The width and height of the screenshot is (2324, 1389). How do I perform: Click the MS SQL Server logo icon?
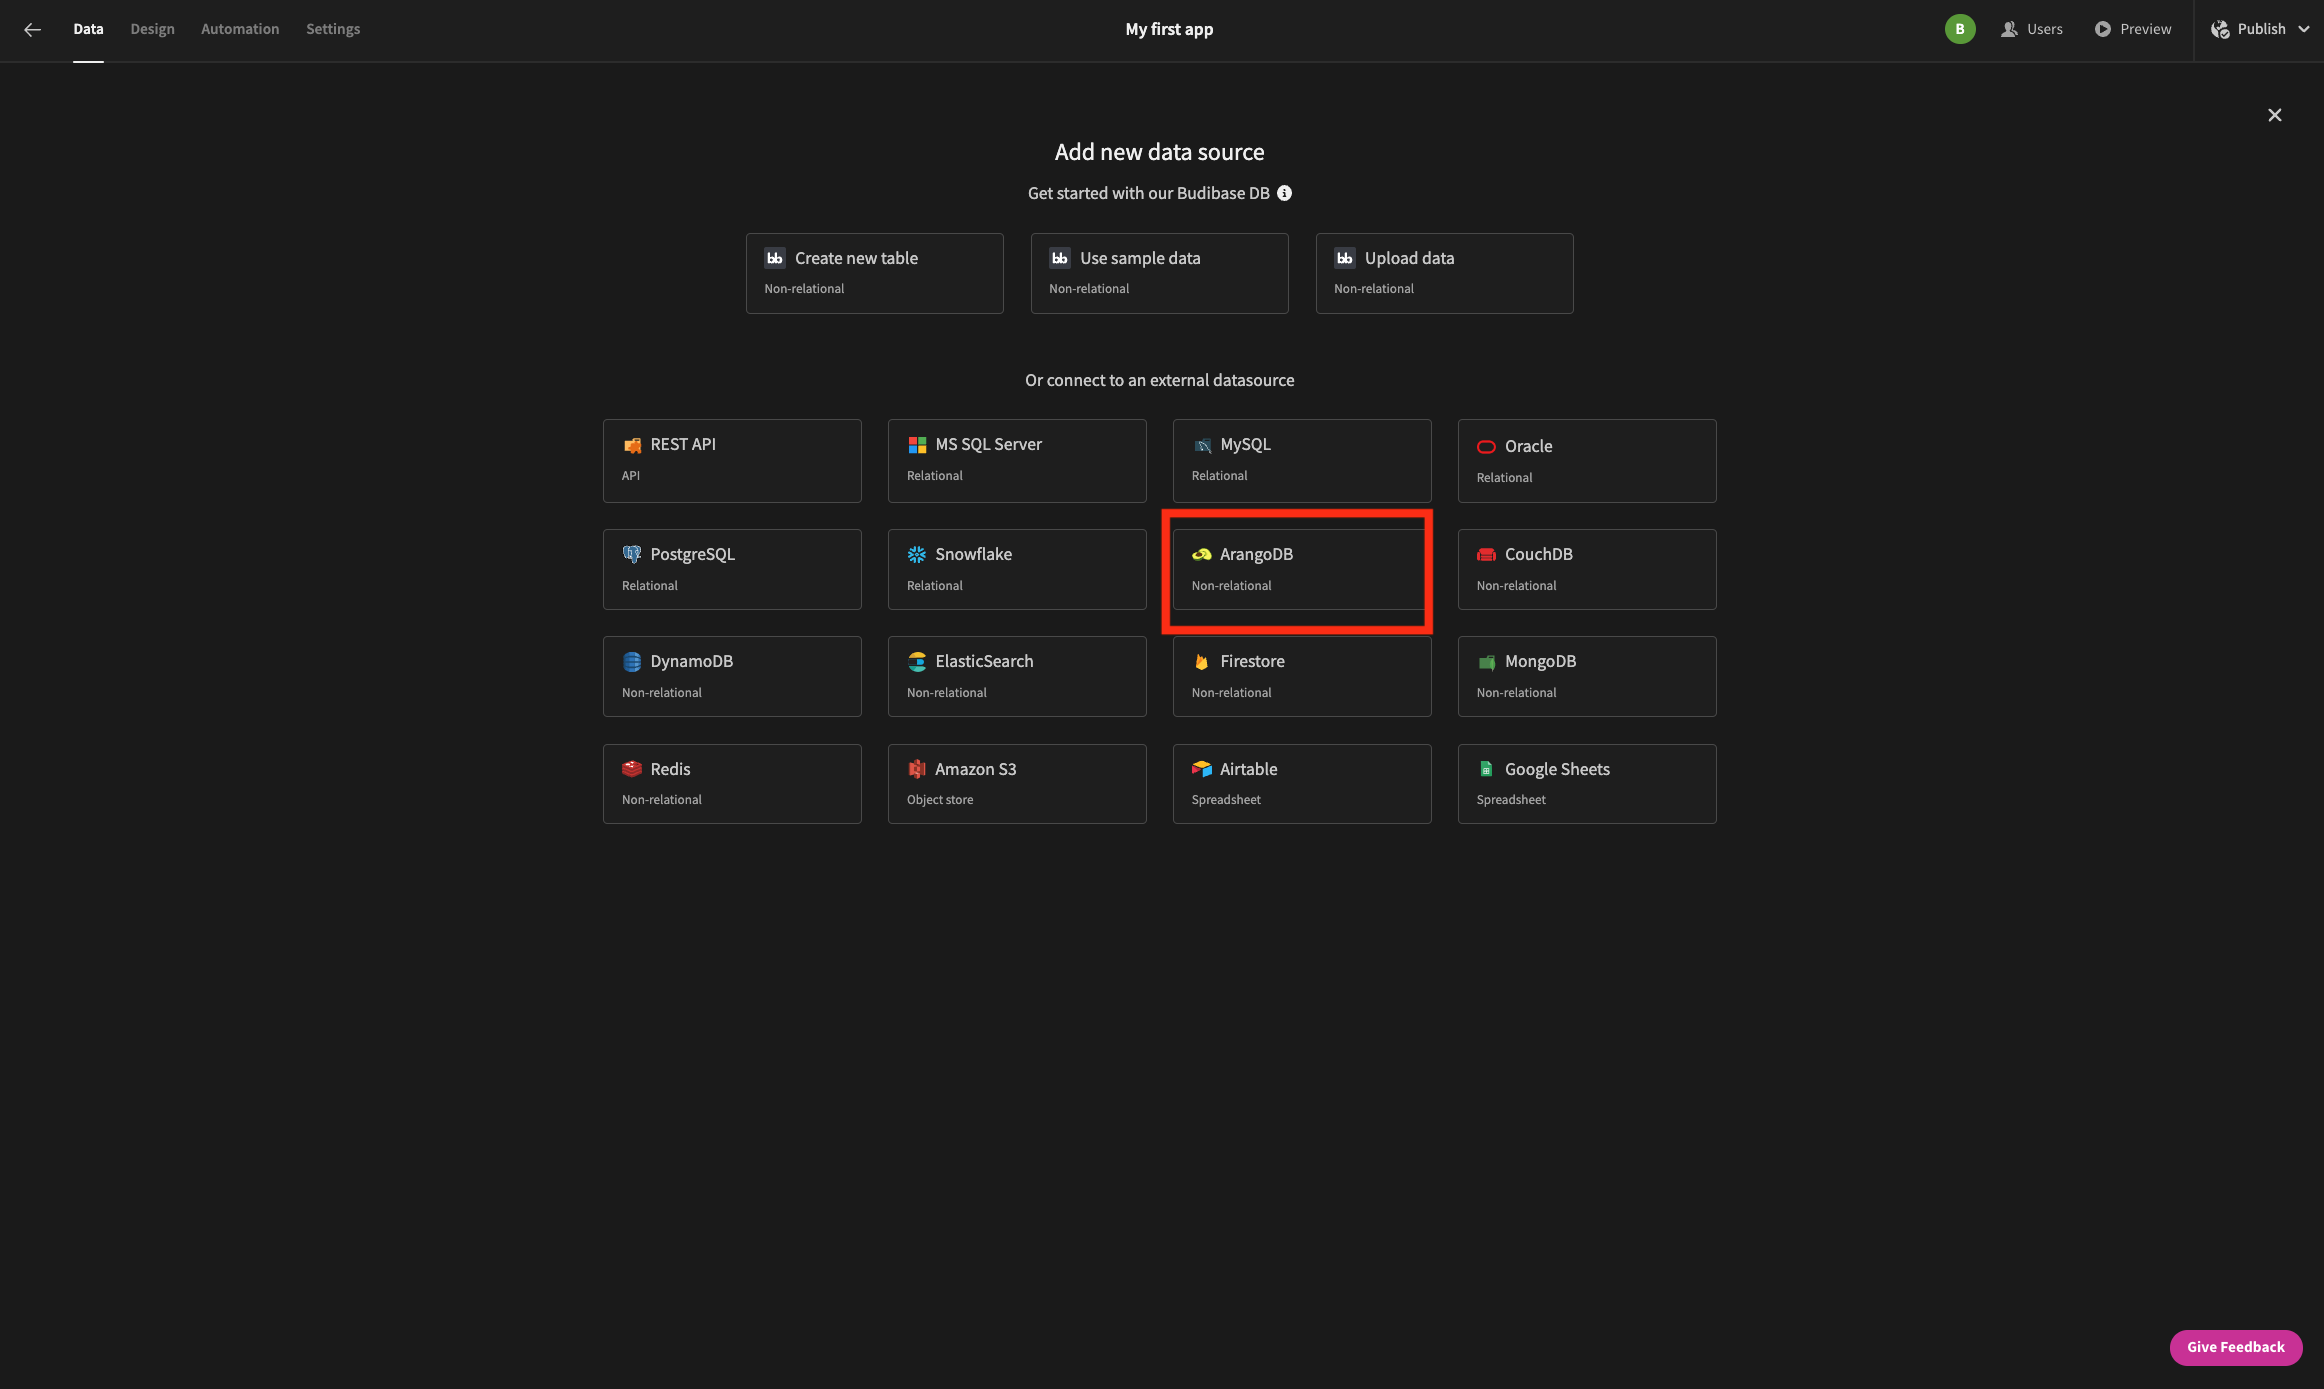[x=917, y=445]
